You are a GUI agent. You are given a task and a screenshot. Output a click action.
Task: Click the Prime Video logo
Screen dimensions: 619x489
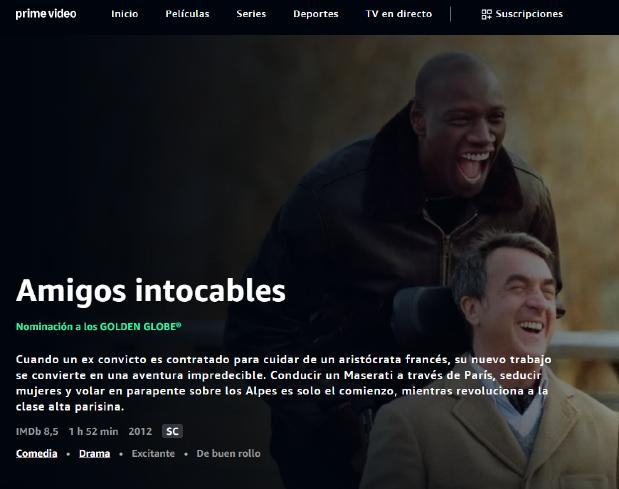tap(46, 14)
